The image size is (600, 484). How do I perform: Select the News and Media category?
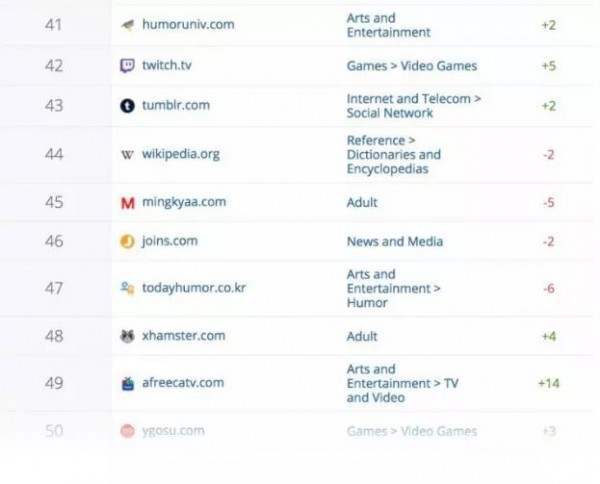[395, 242]
